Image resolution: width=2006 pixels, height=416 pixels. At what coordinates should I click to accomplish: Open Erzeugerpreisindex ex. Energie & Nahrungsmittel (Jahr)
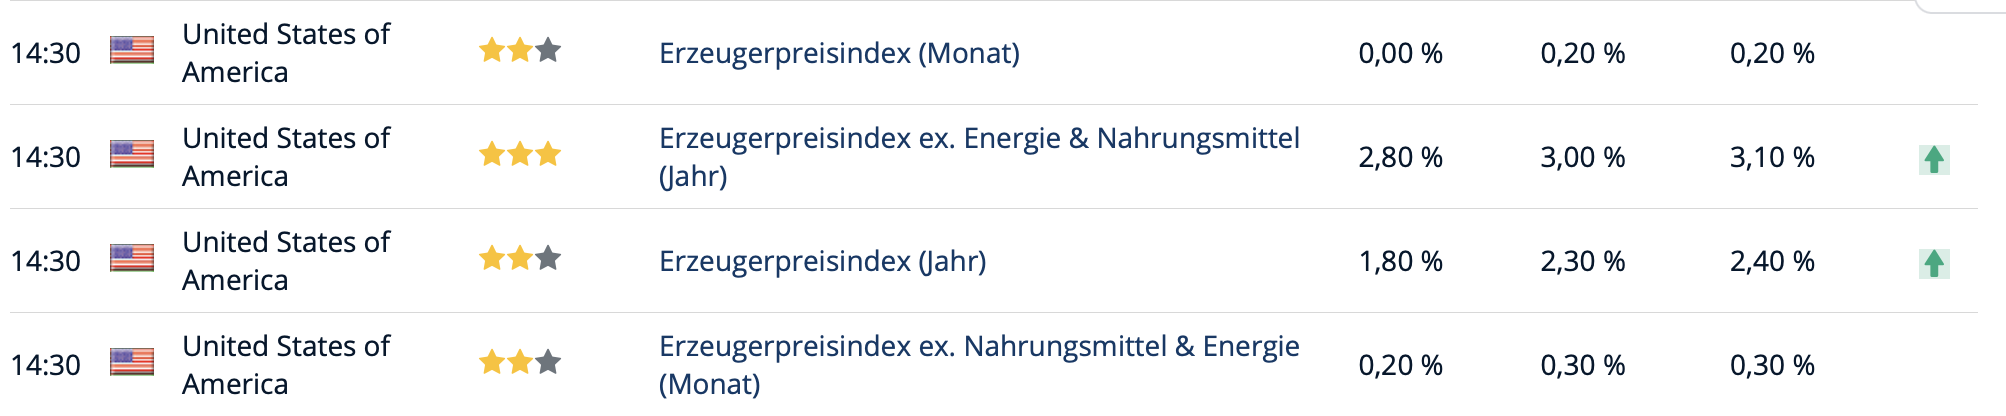(x=979, y=157)
